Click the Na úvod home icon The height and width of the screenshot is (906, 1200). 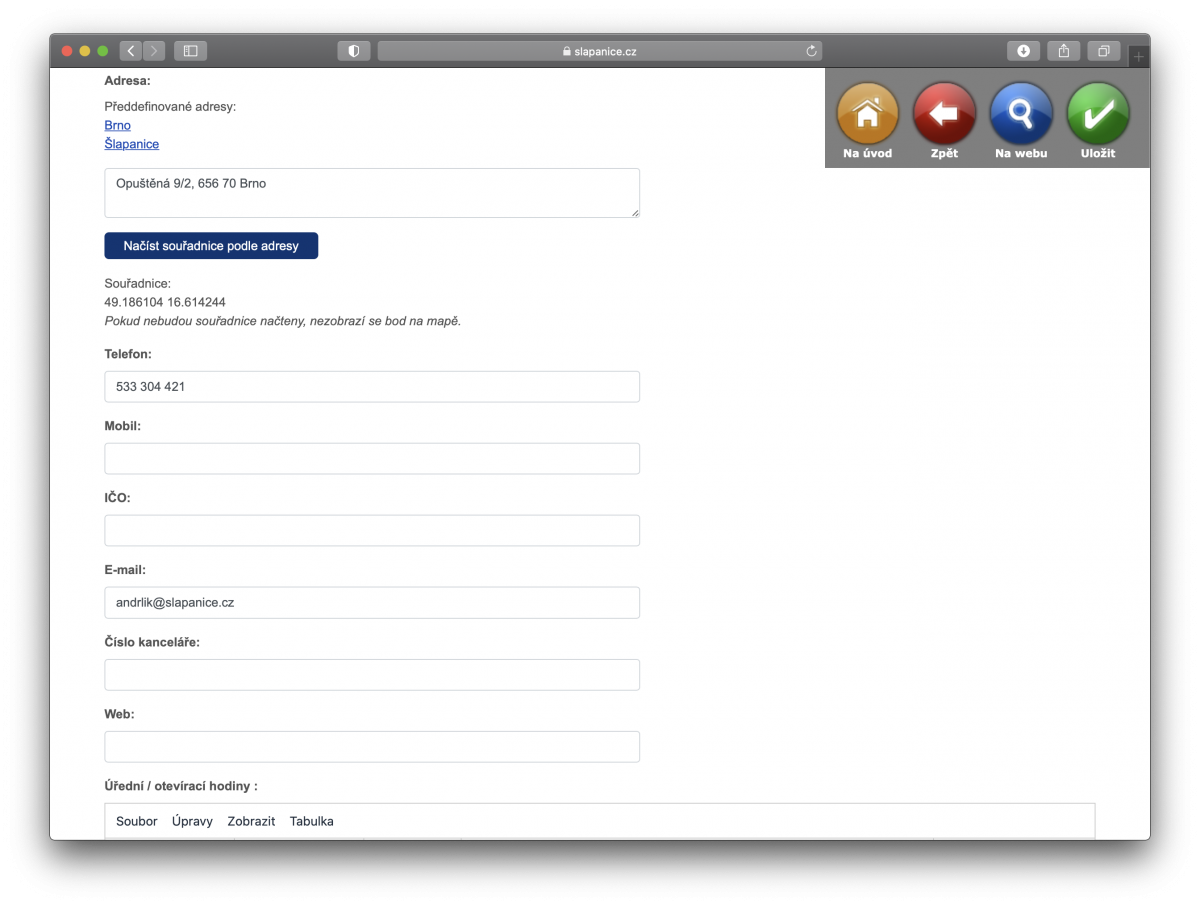(867, 115)
